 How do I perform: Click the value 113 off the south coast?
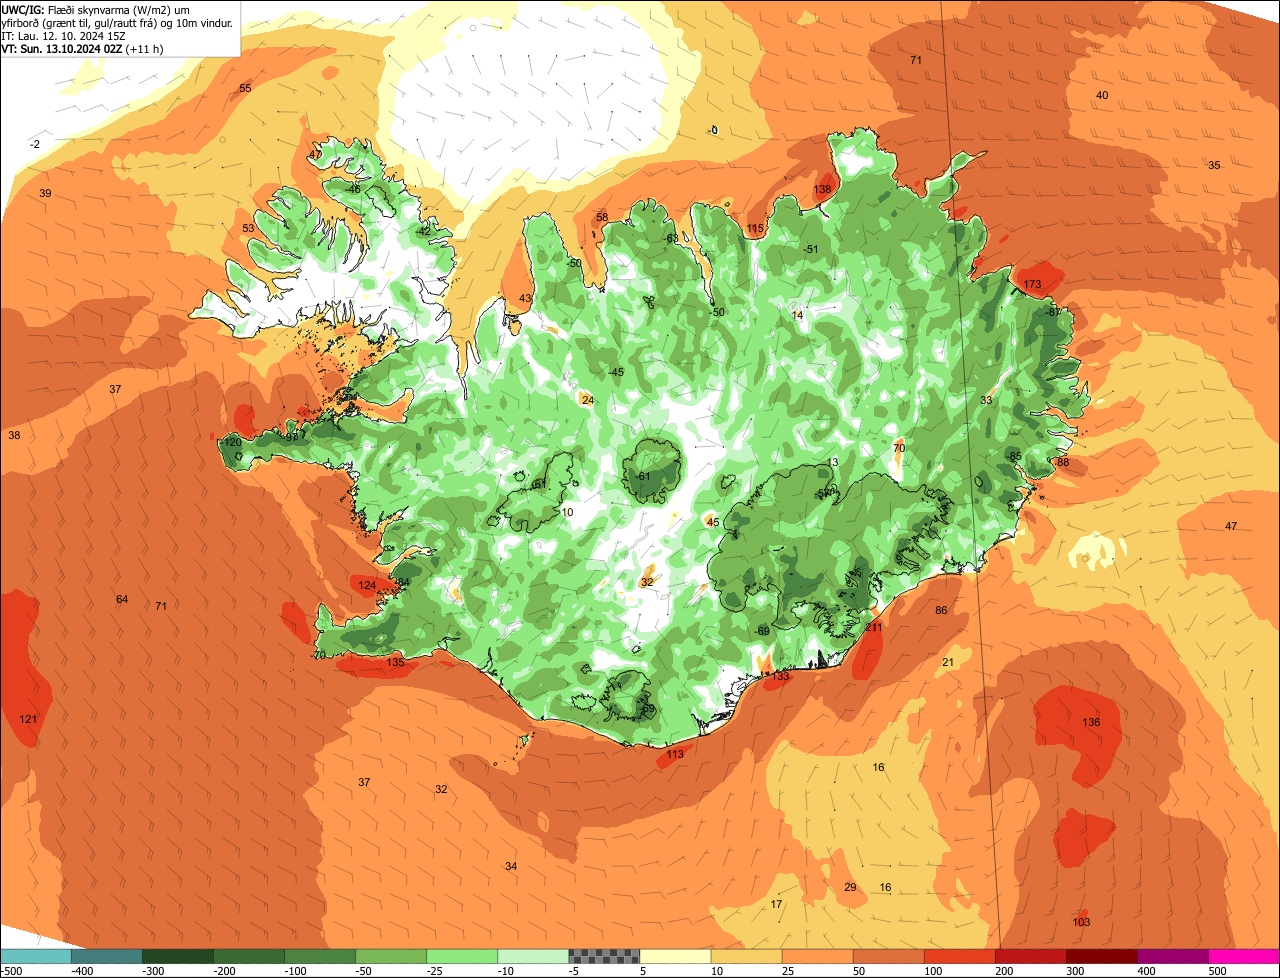coord(675,754)
